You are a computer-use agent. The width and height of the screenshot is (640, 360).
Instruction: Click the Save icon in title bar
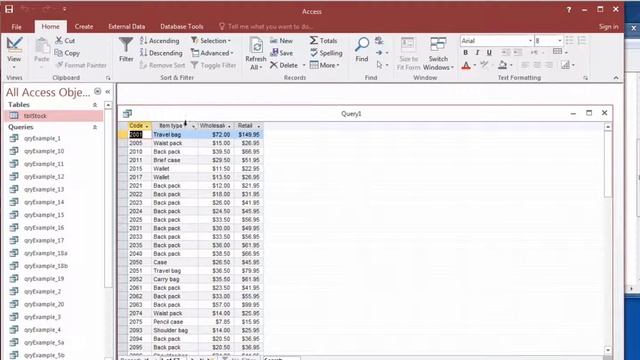(9, 9)
